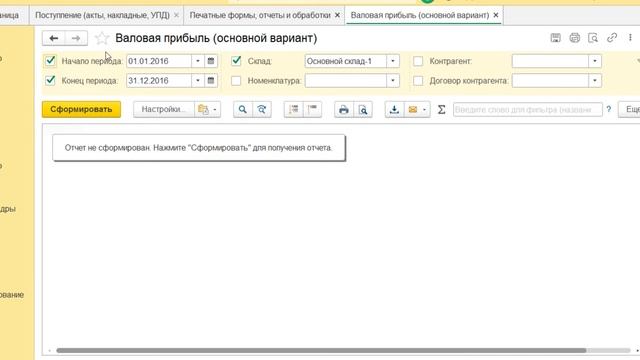Open the Настройки... button

[x=164, y=109]
